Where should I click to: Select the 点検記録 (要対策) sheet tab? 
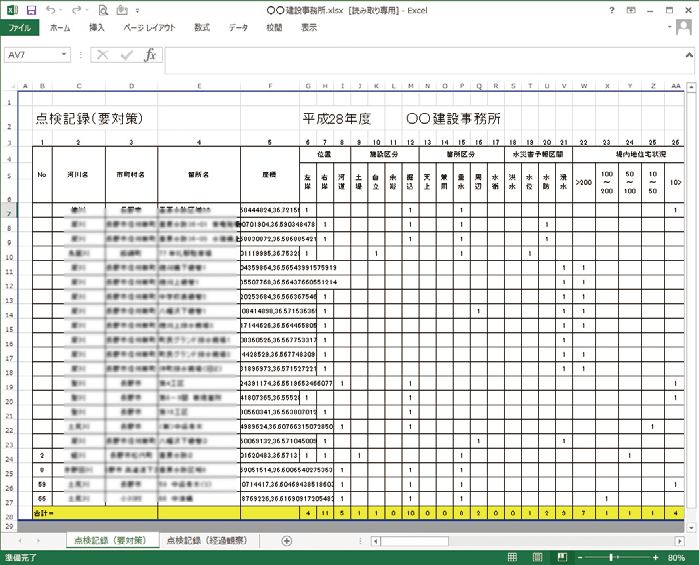110,540
